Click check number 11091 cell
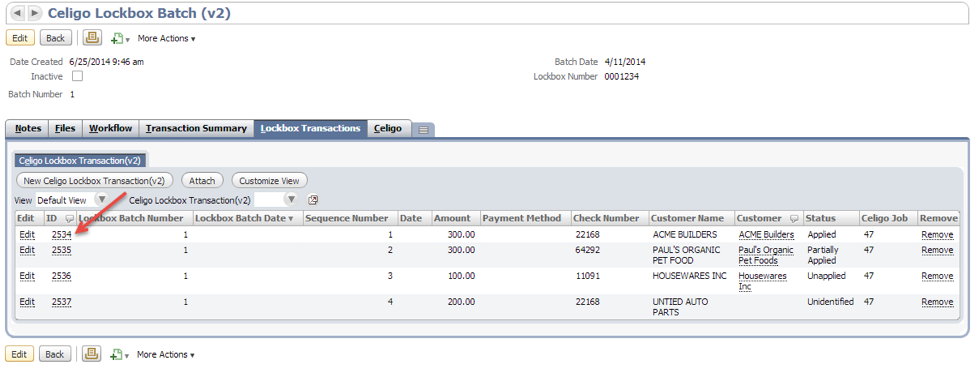Image resolution: width=975 pixels, height=369 pixels. [587, 276]
